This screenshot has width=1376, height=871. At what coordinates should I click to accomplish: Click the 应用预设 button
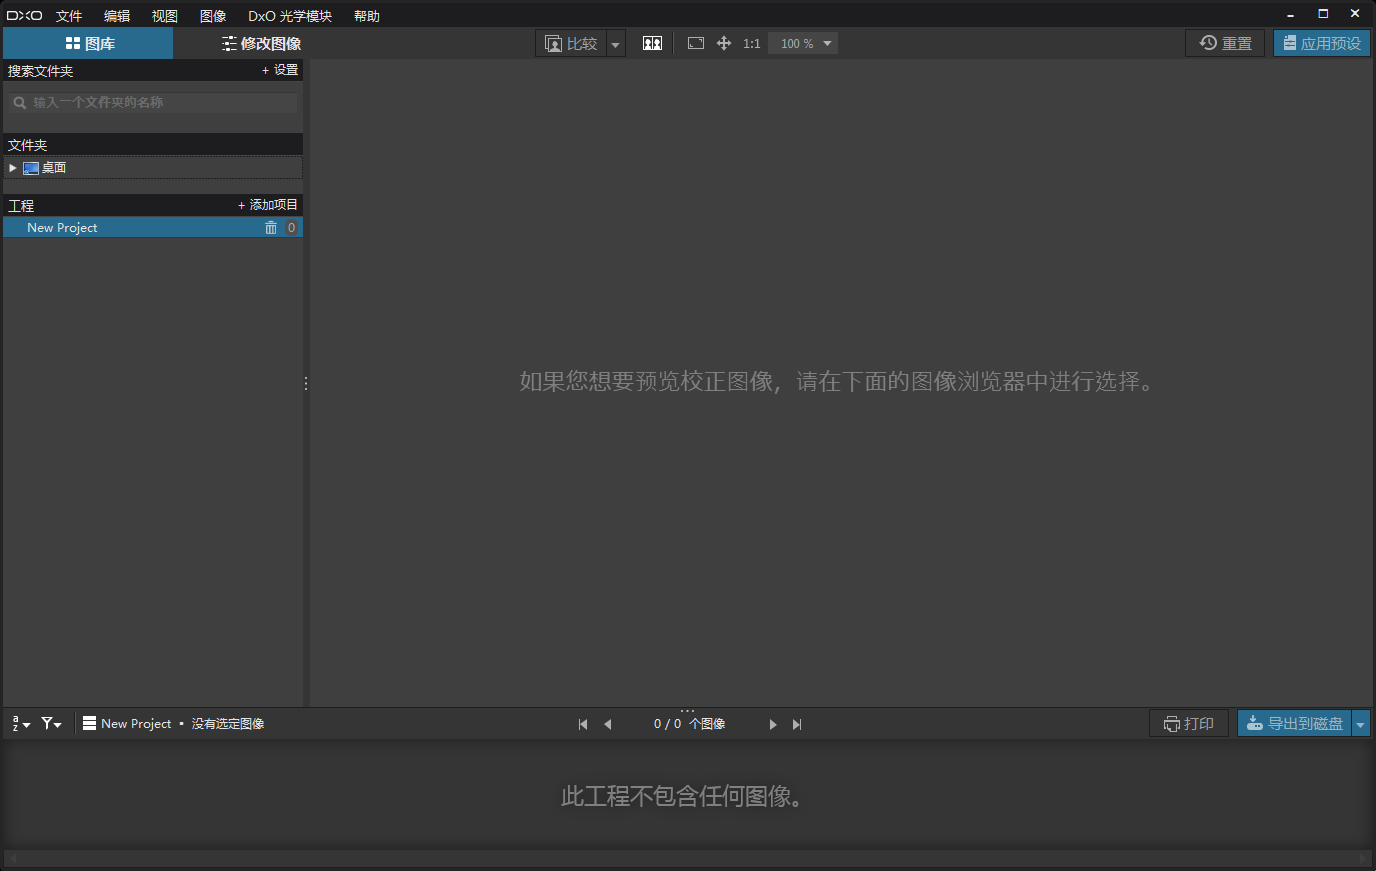point(1321,44)
